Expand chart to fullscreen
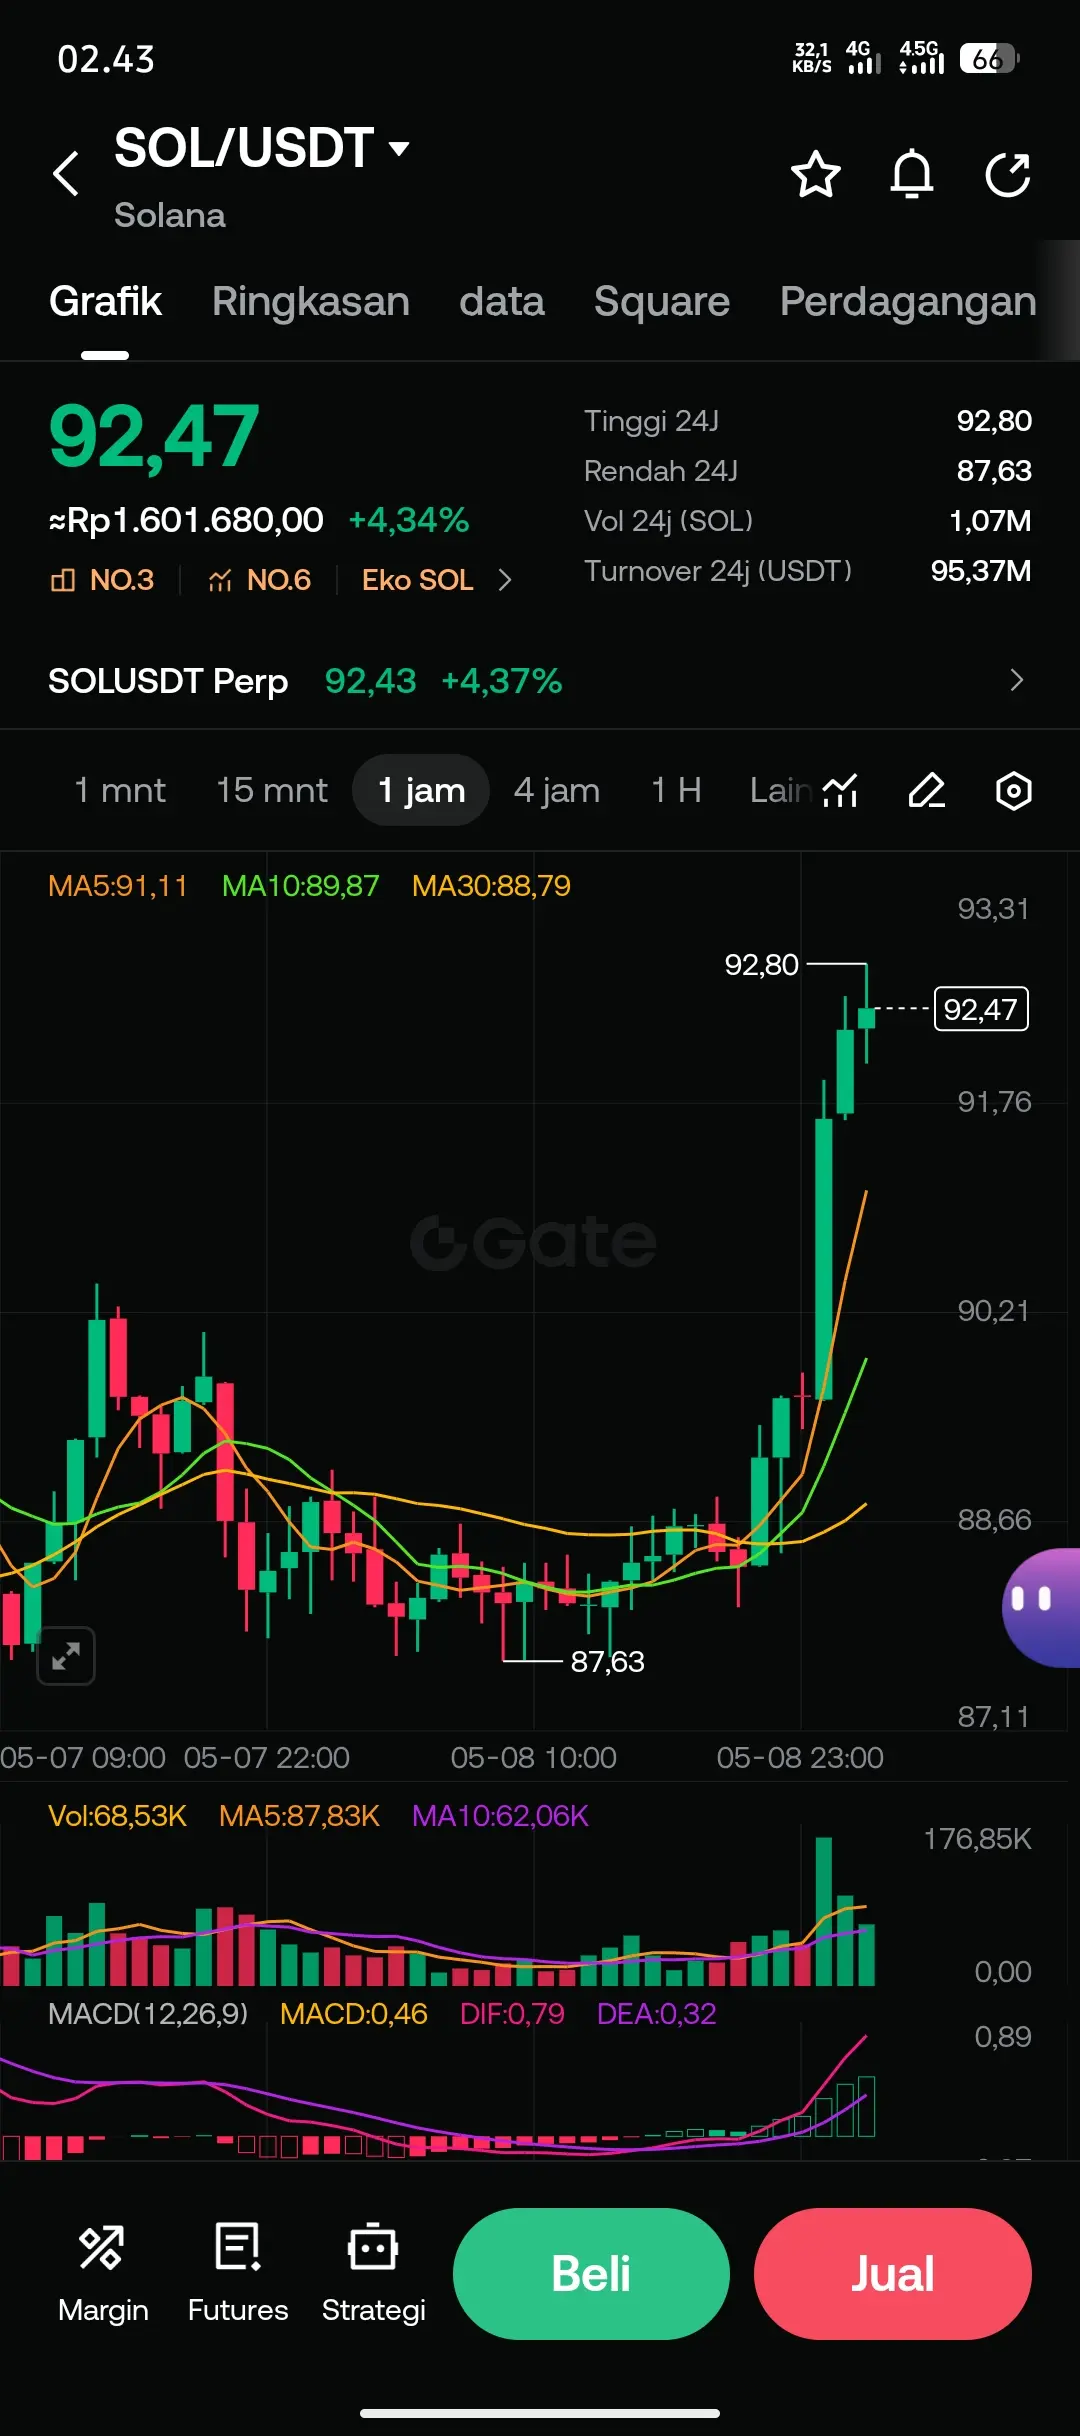This screenshot has height=2436, width=1080. (x=66, y=1656)
